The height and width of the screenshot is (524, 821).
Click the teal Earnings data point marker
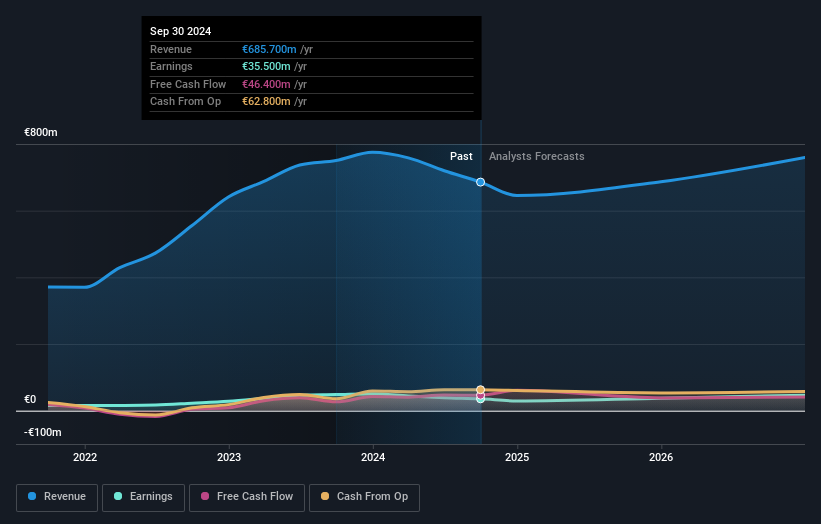click(x=480, y=399)
